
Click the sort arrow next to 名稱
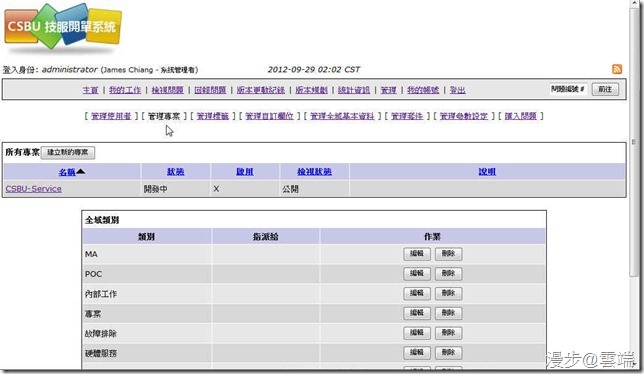[x=80, y=171]
